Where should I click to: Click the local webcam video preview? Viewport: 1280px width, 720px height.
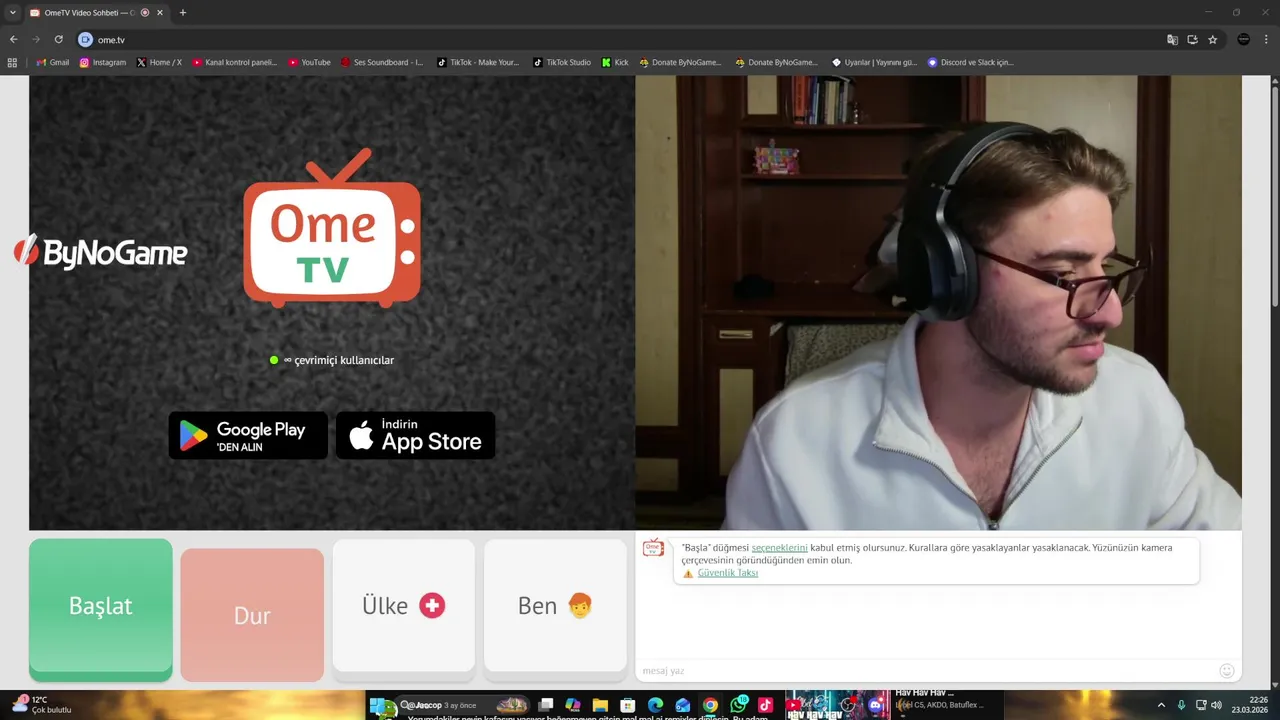pos(938,303)
